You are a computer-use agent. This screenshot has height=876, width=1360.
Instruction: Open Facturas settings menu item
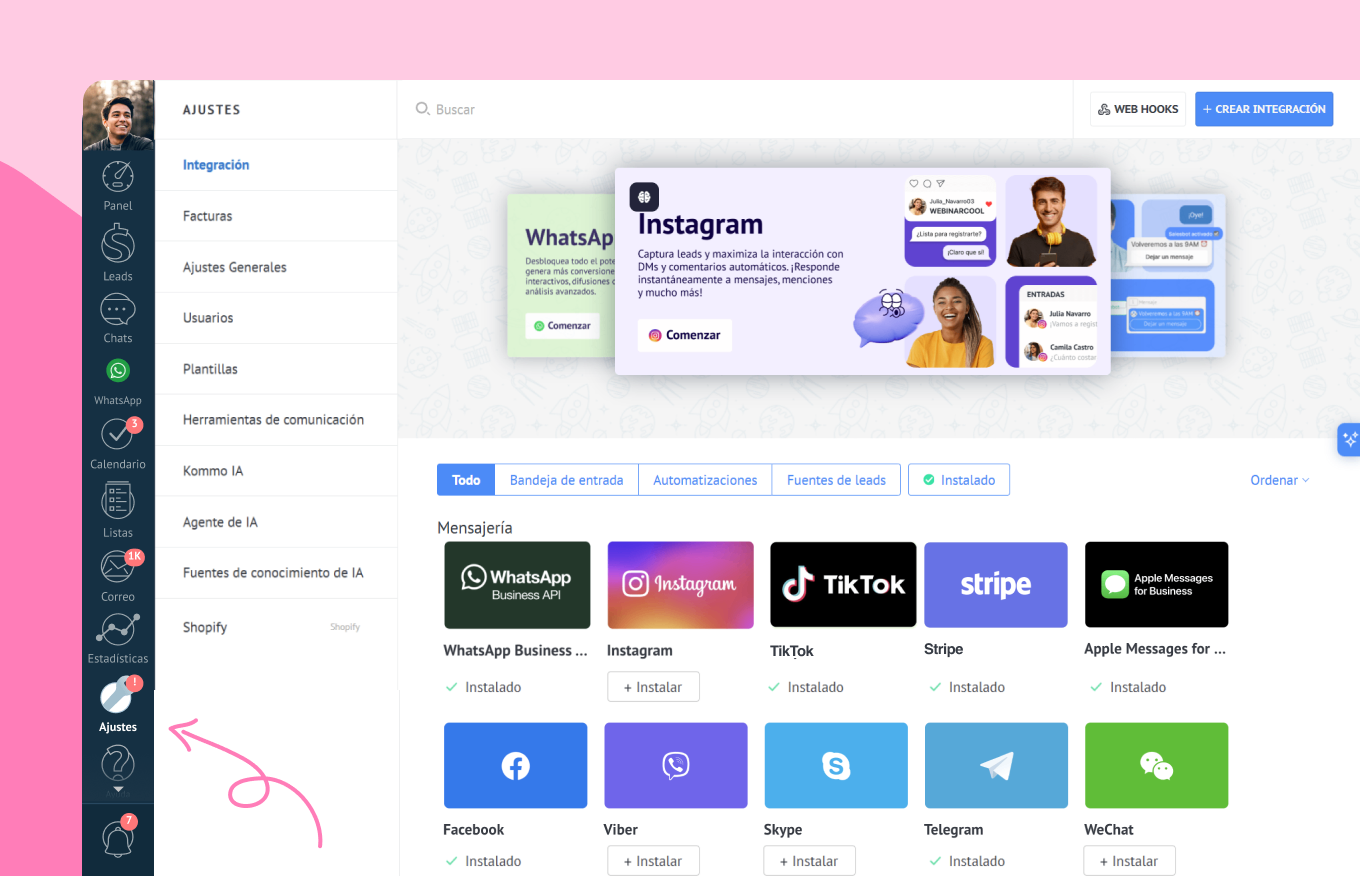click(276, 216)
